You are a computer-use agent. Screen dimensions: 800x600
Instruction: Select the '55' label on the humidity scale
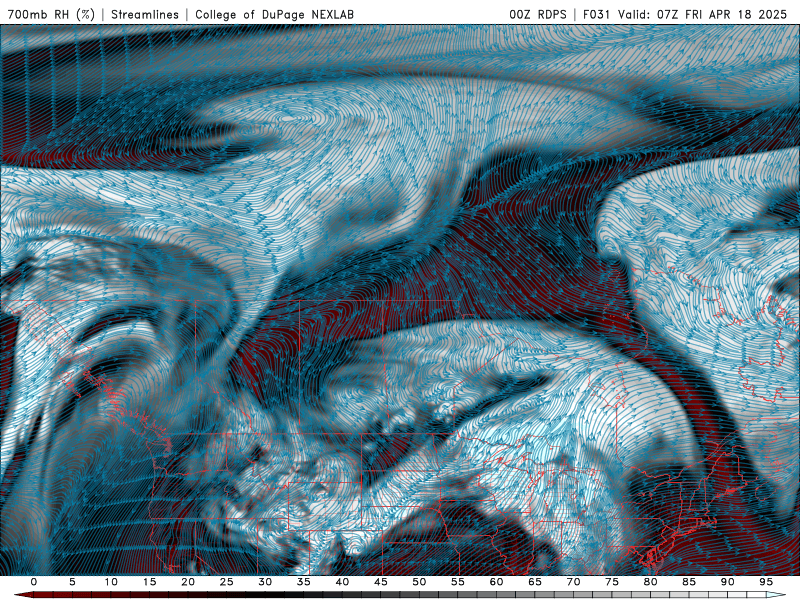(x=458, y=582)
